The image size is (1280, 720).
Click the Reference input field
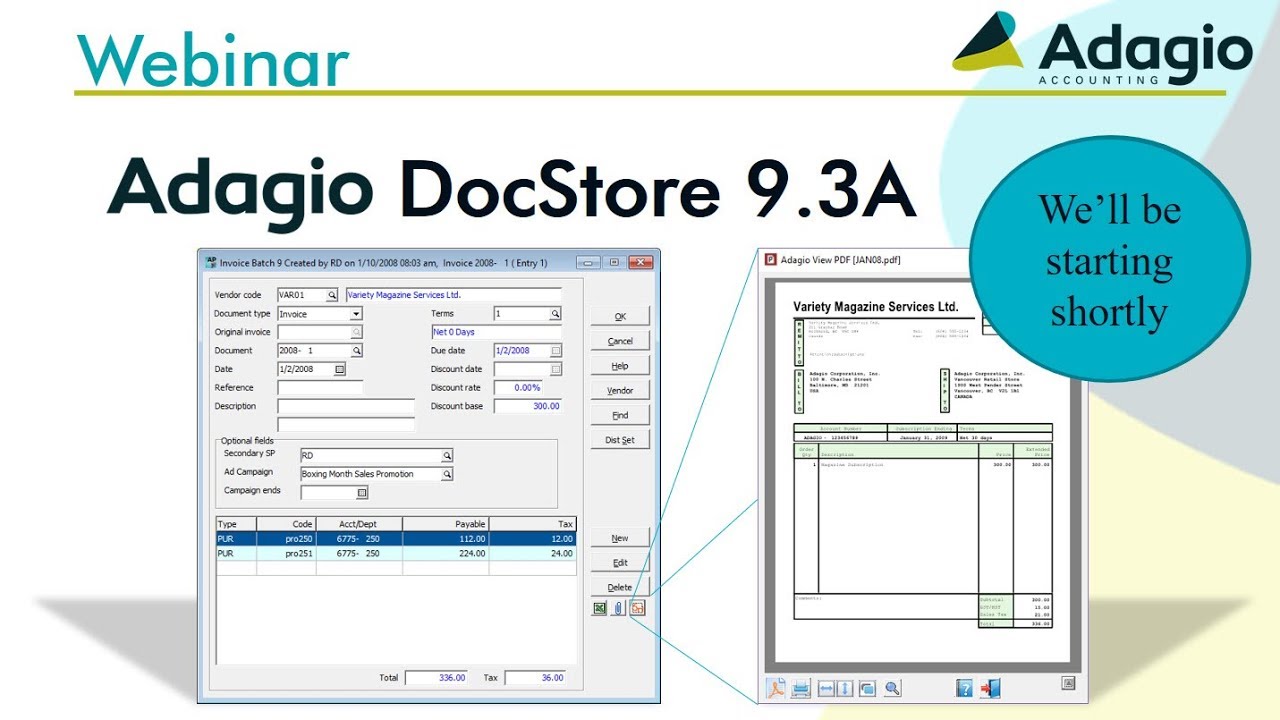(x=320, y=388)
